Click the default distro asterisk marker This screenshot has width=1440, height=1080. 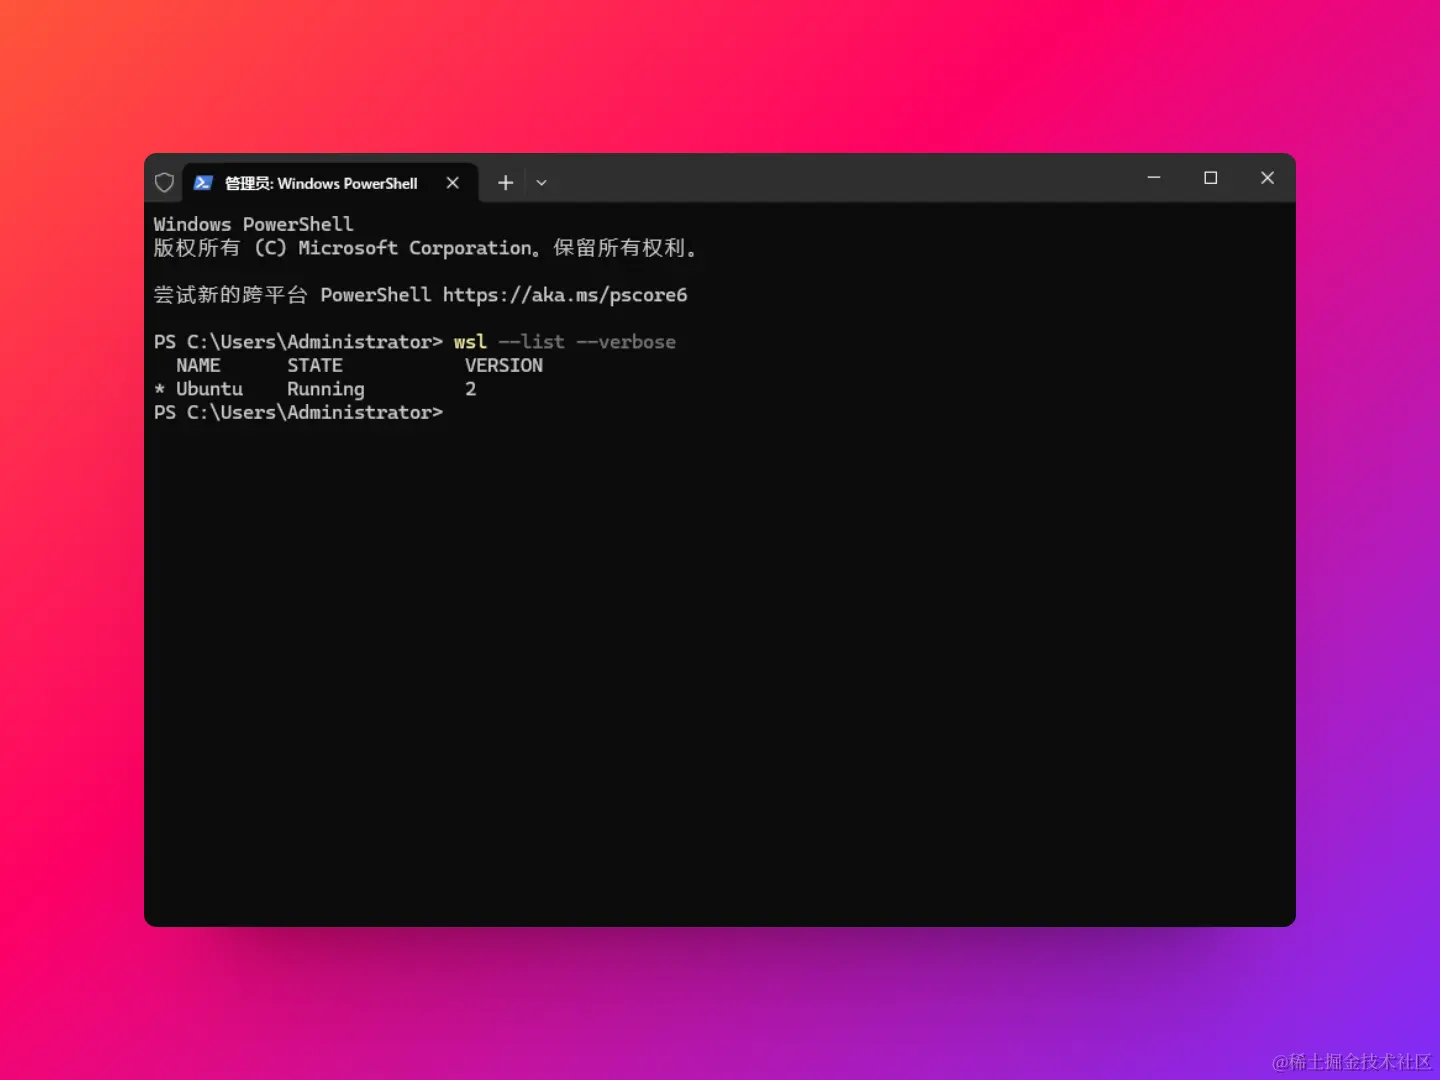(x=159, y=389)
